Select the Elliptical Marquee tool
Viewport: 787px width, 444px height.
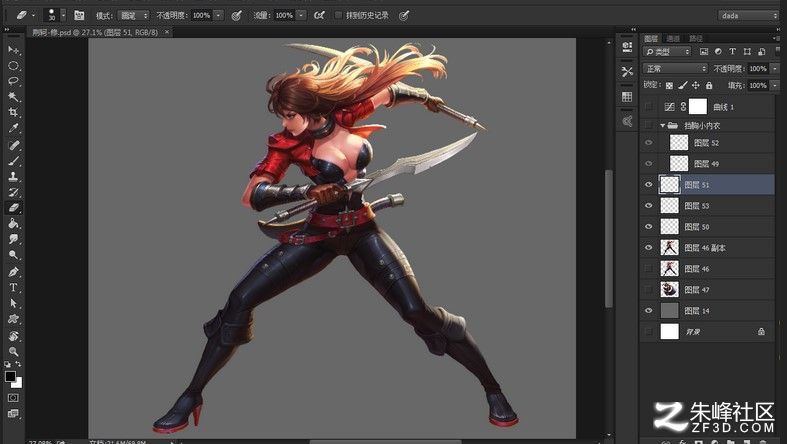pos(14,66)
